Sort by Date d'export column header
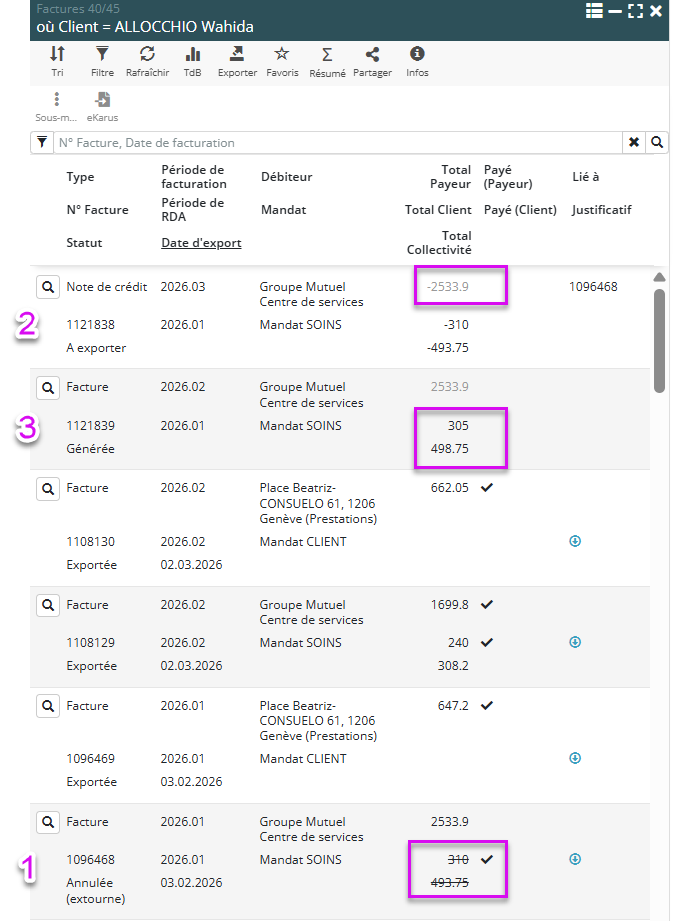Screen dimensions: 673x921 (x=201, y=243)
